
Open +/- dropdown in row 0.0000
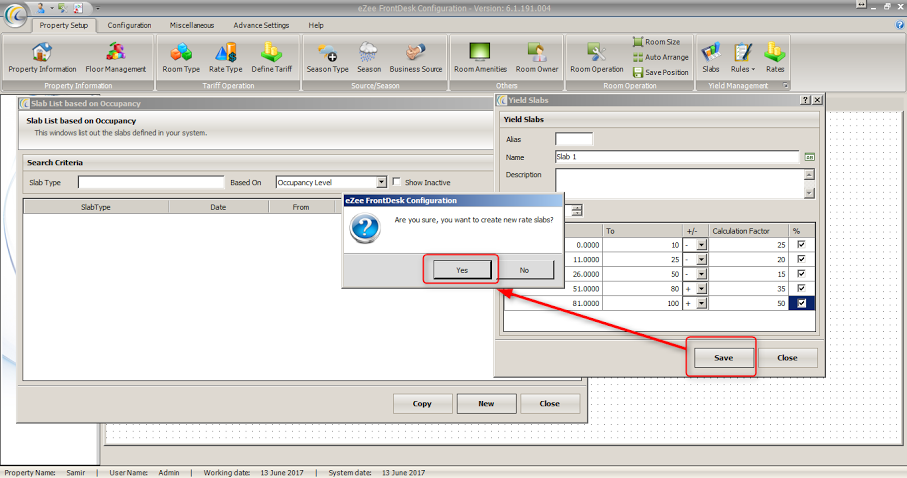coord(702,245)
